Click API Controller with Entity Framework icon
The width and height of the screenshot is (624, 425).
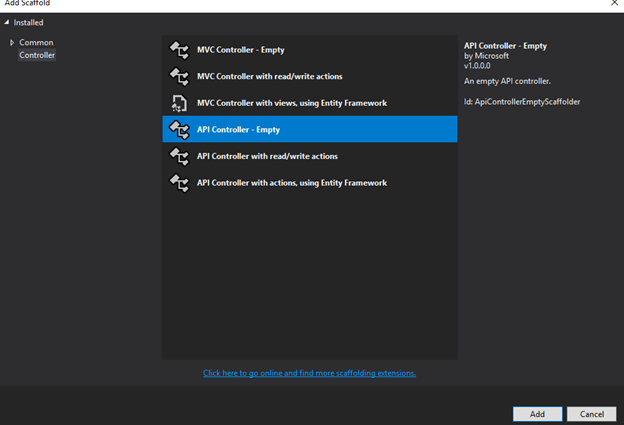[x=179, y=183]
